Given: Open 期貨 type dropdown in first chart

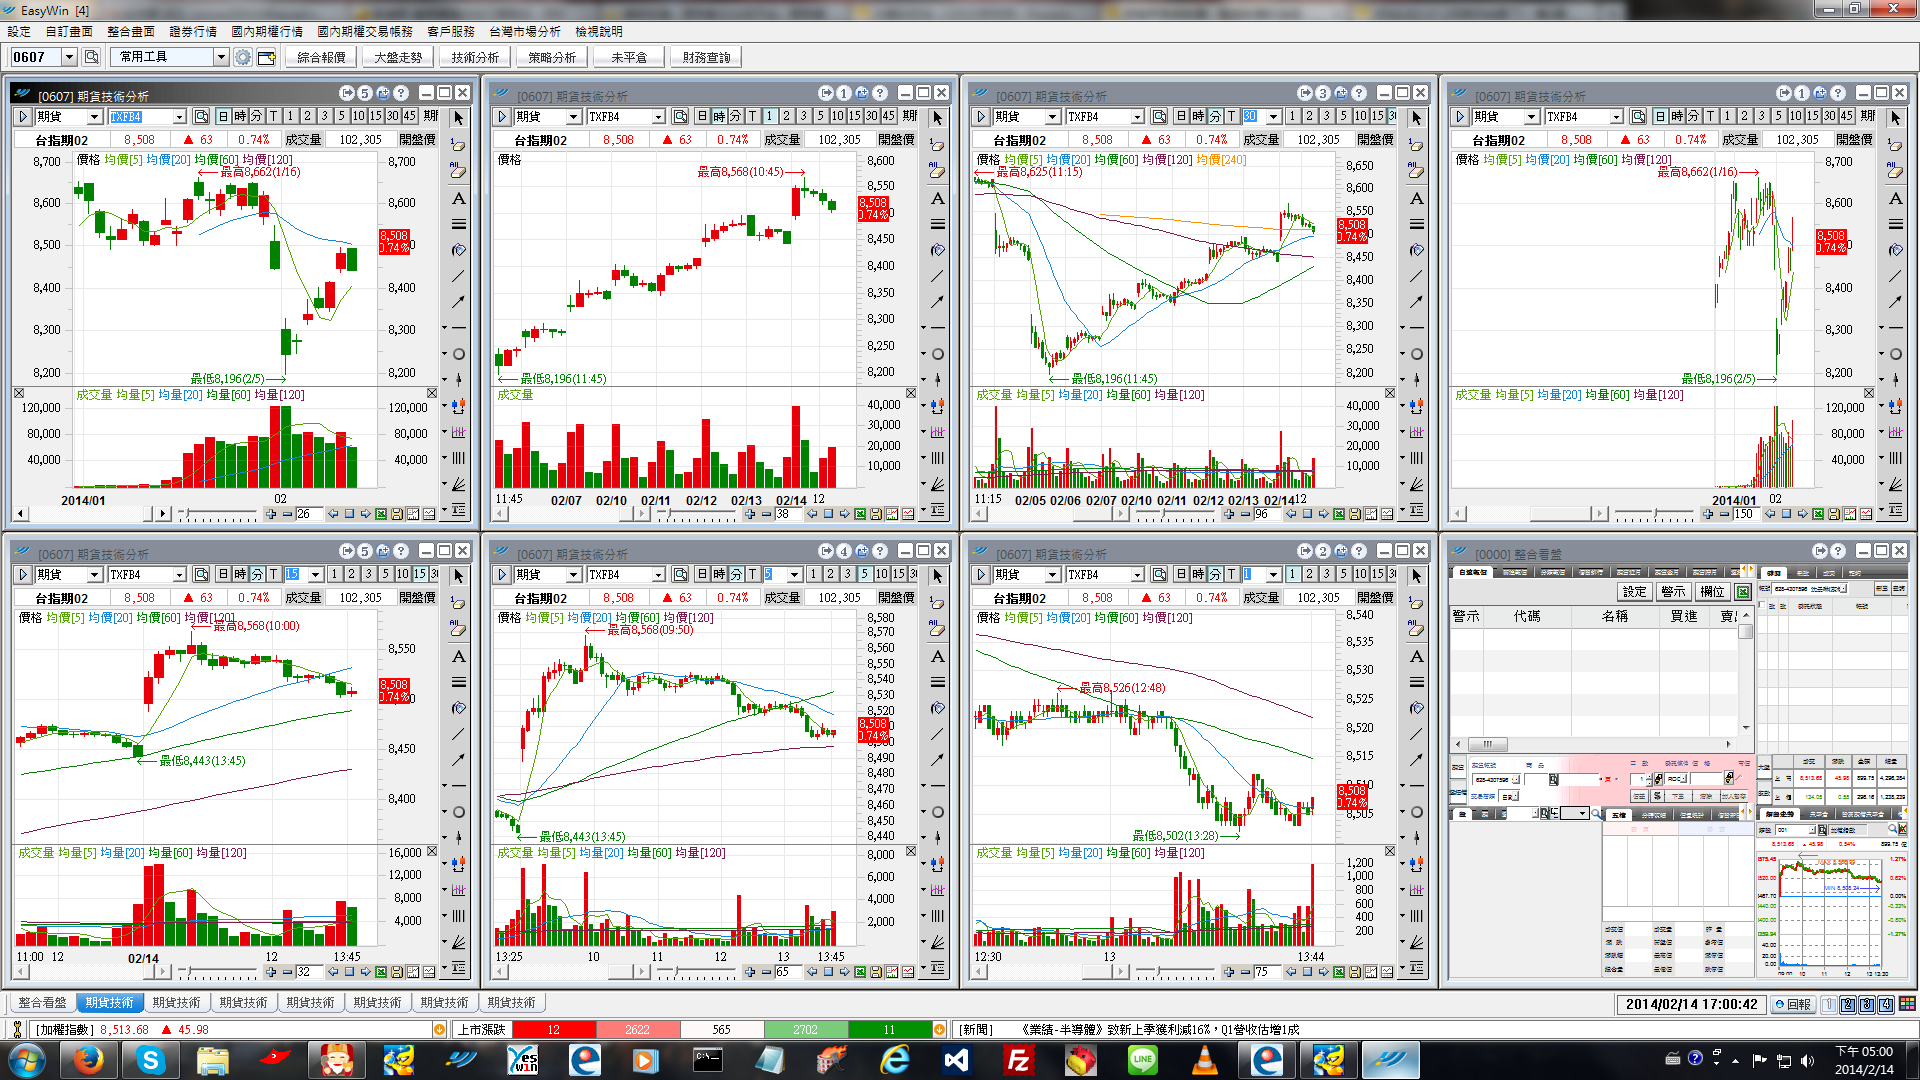Looking at the screenshot, I should tap(95, 117).
